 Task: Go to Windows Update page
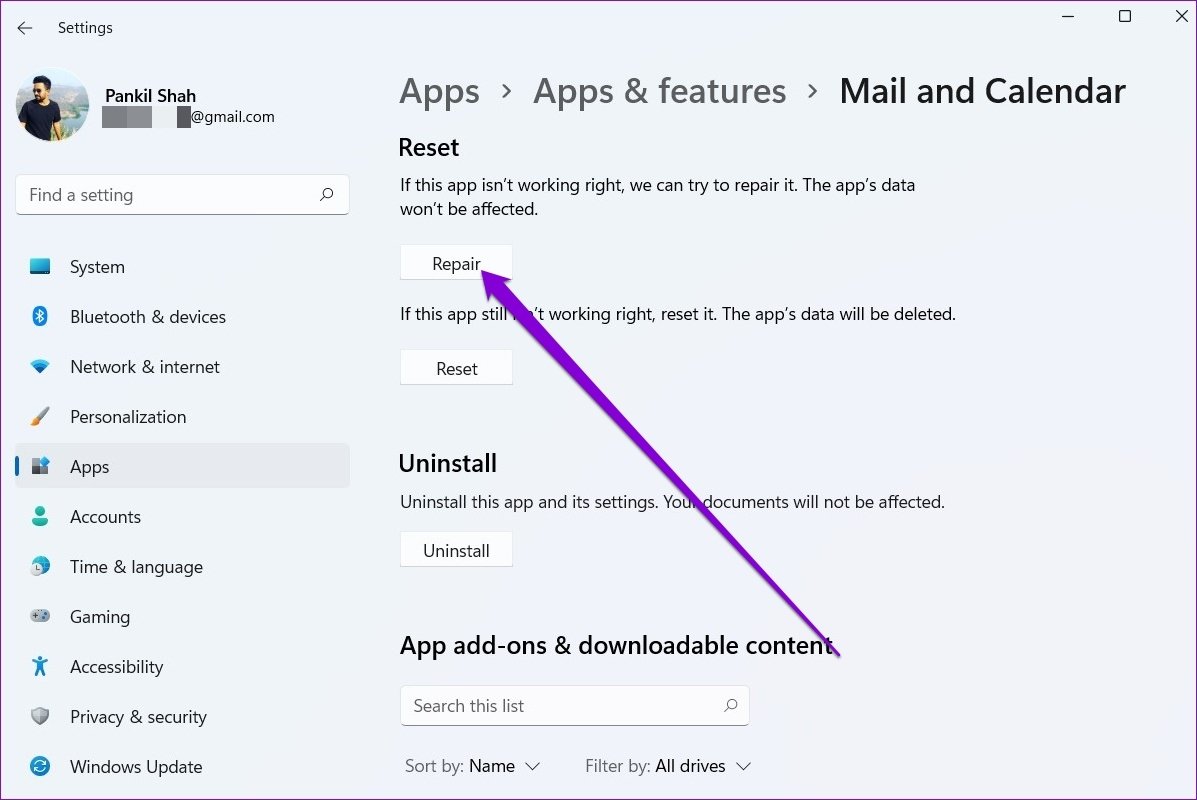[182, 766]
